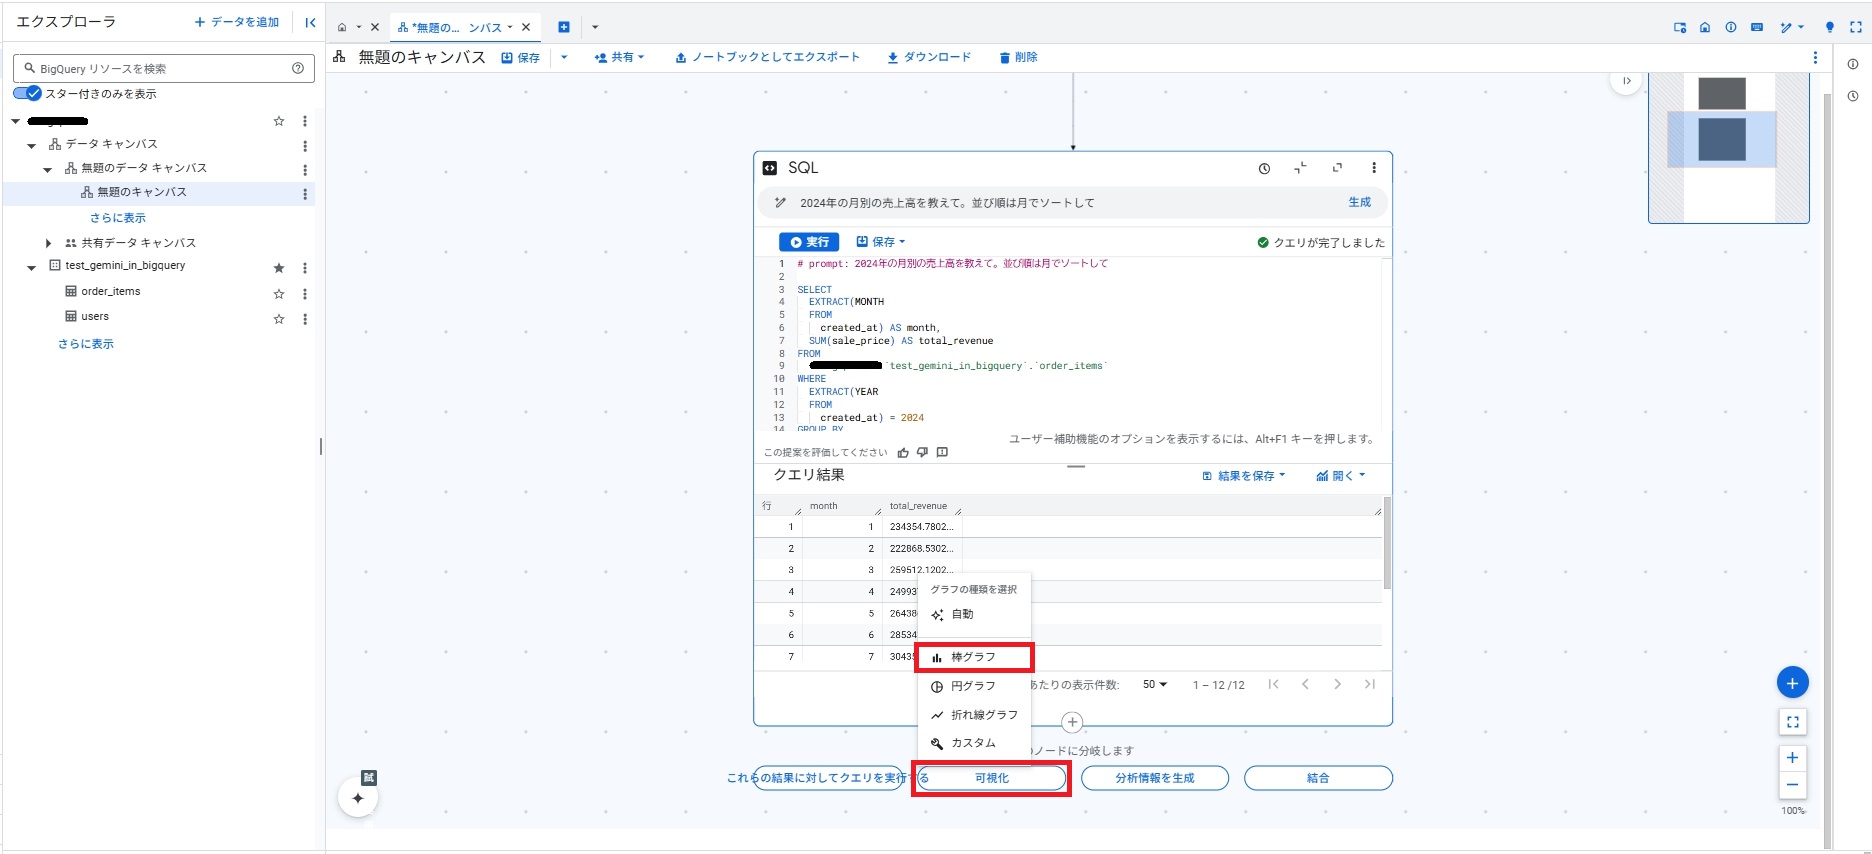Open query history clock icon in SQL node
The height and width of the screenshot is (854, 1872).
point(1264,169)
